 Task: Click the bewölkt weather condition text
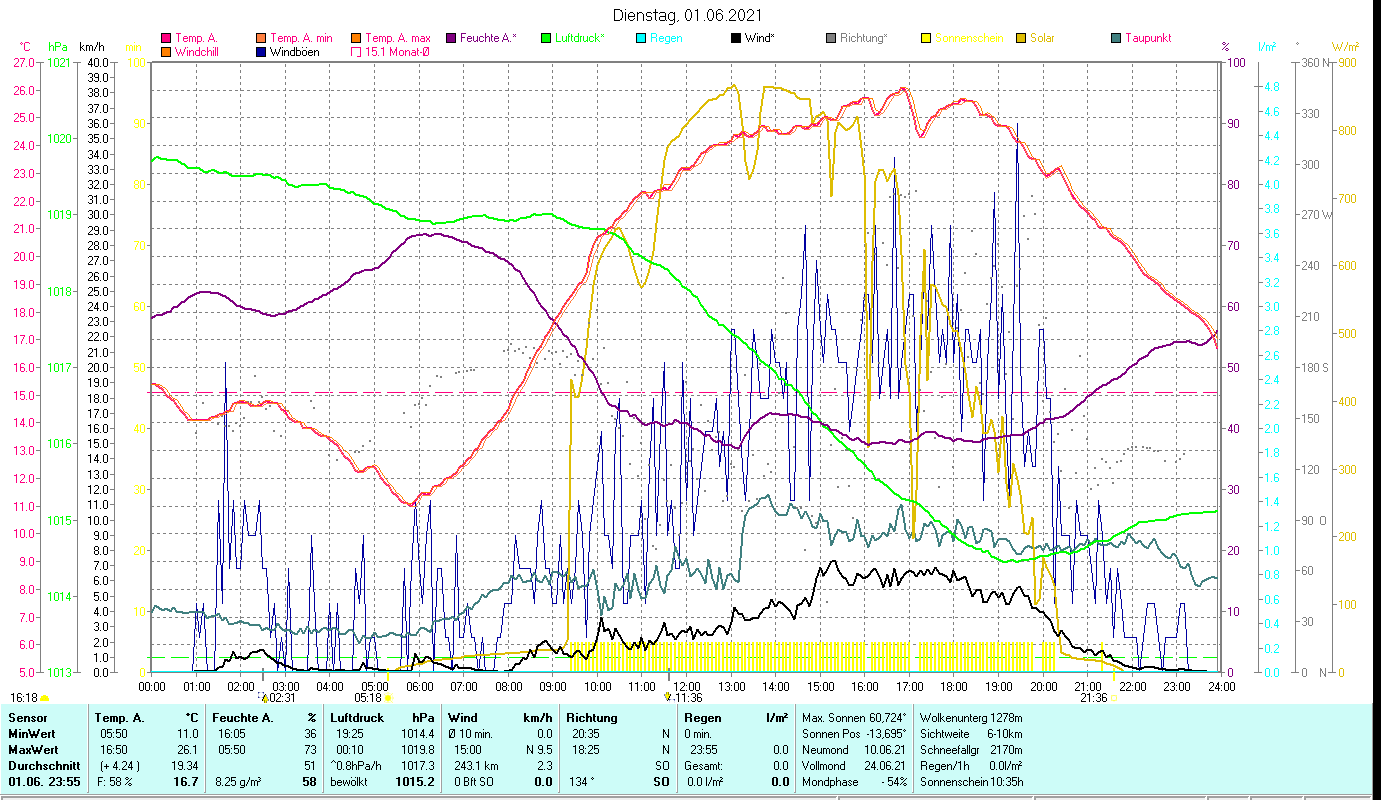tap(350, 781)
